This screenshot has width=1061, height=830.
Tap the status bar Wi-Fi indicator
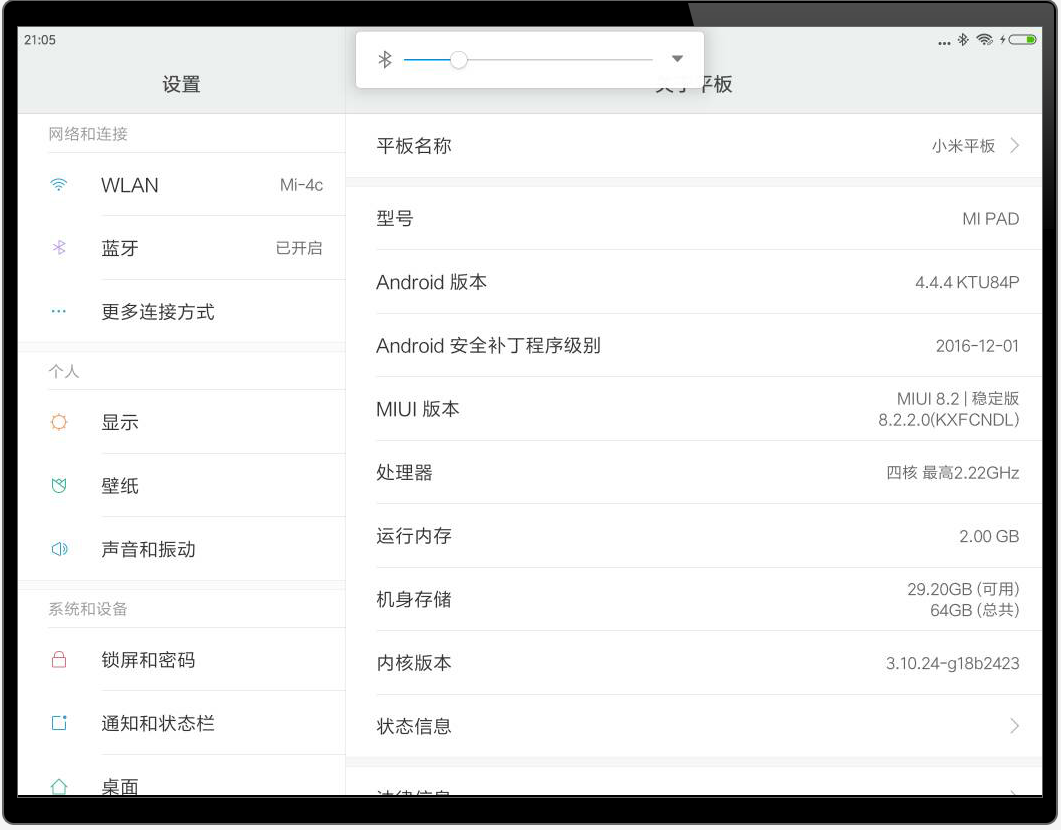[985, 40]
